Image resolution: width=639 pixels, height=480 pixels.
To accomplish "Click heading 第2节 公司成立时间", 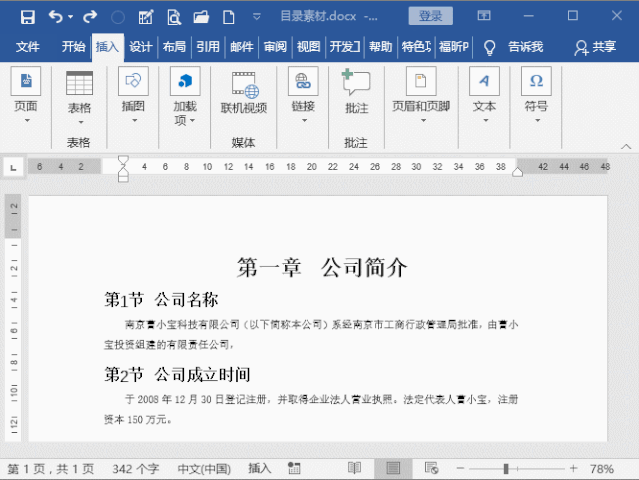I will pyautogui.click(x=177, y=374).
